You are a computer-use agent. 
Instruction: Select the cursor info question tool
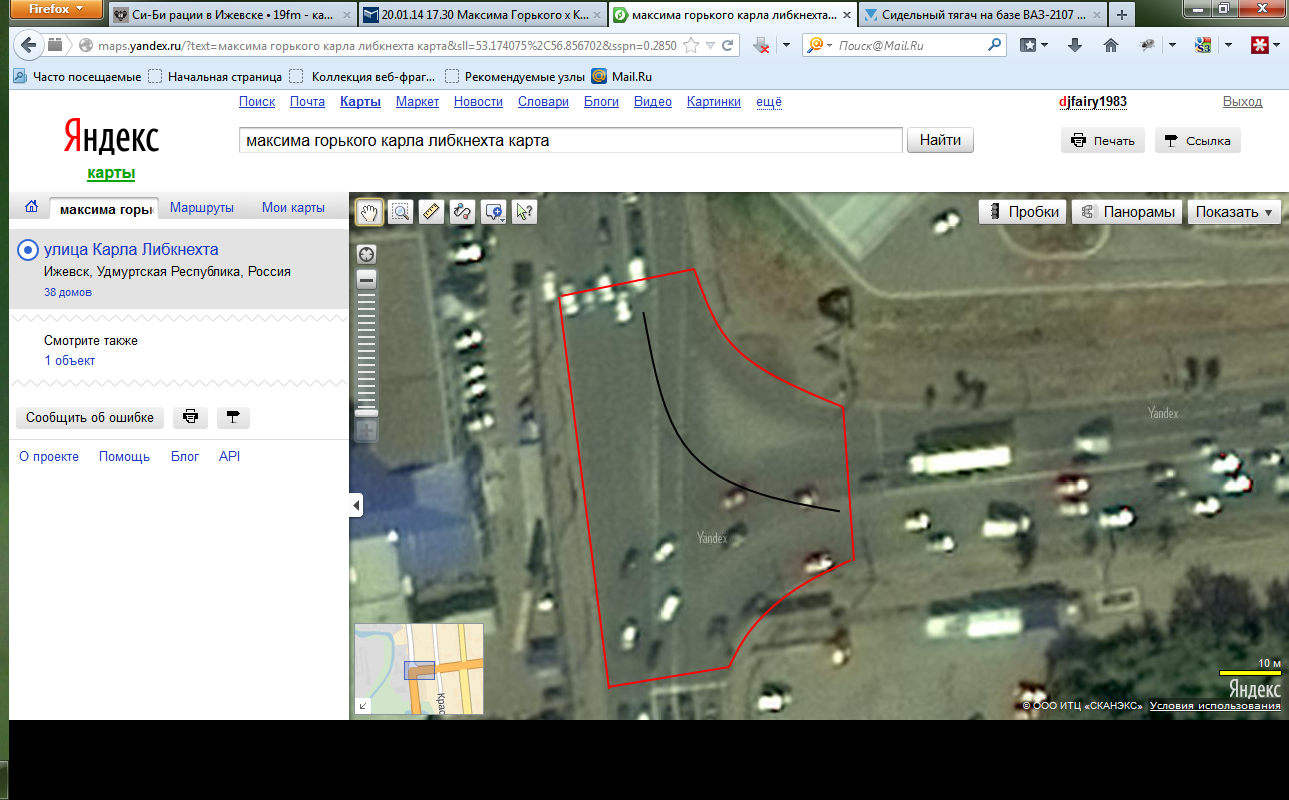click(x=524, y=212)
